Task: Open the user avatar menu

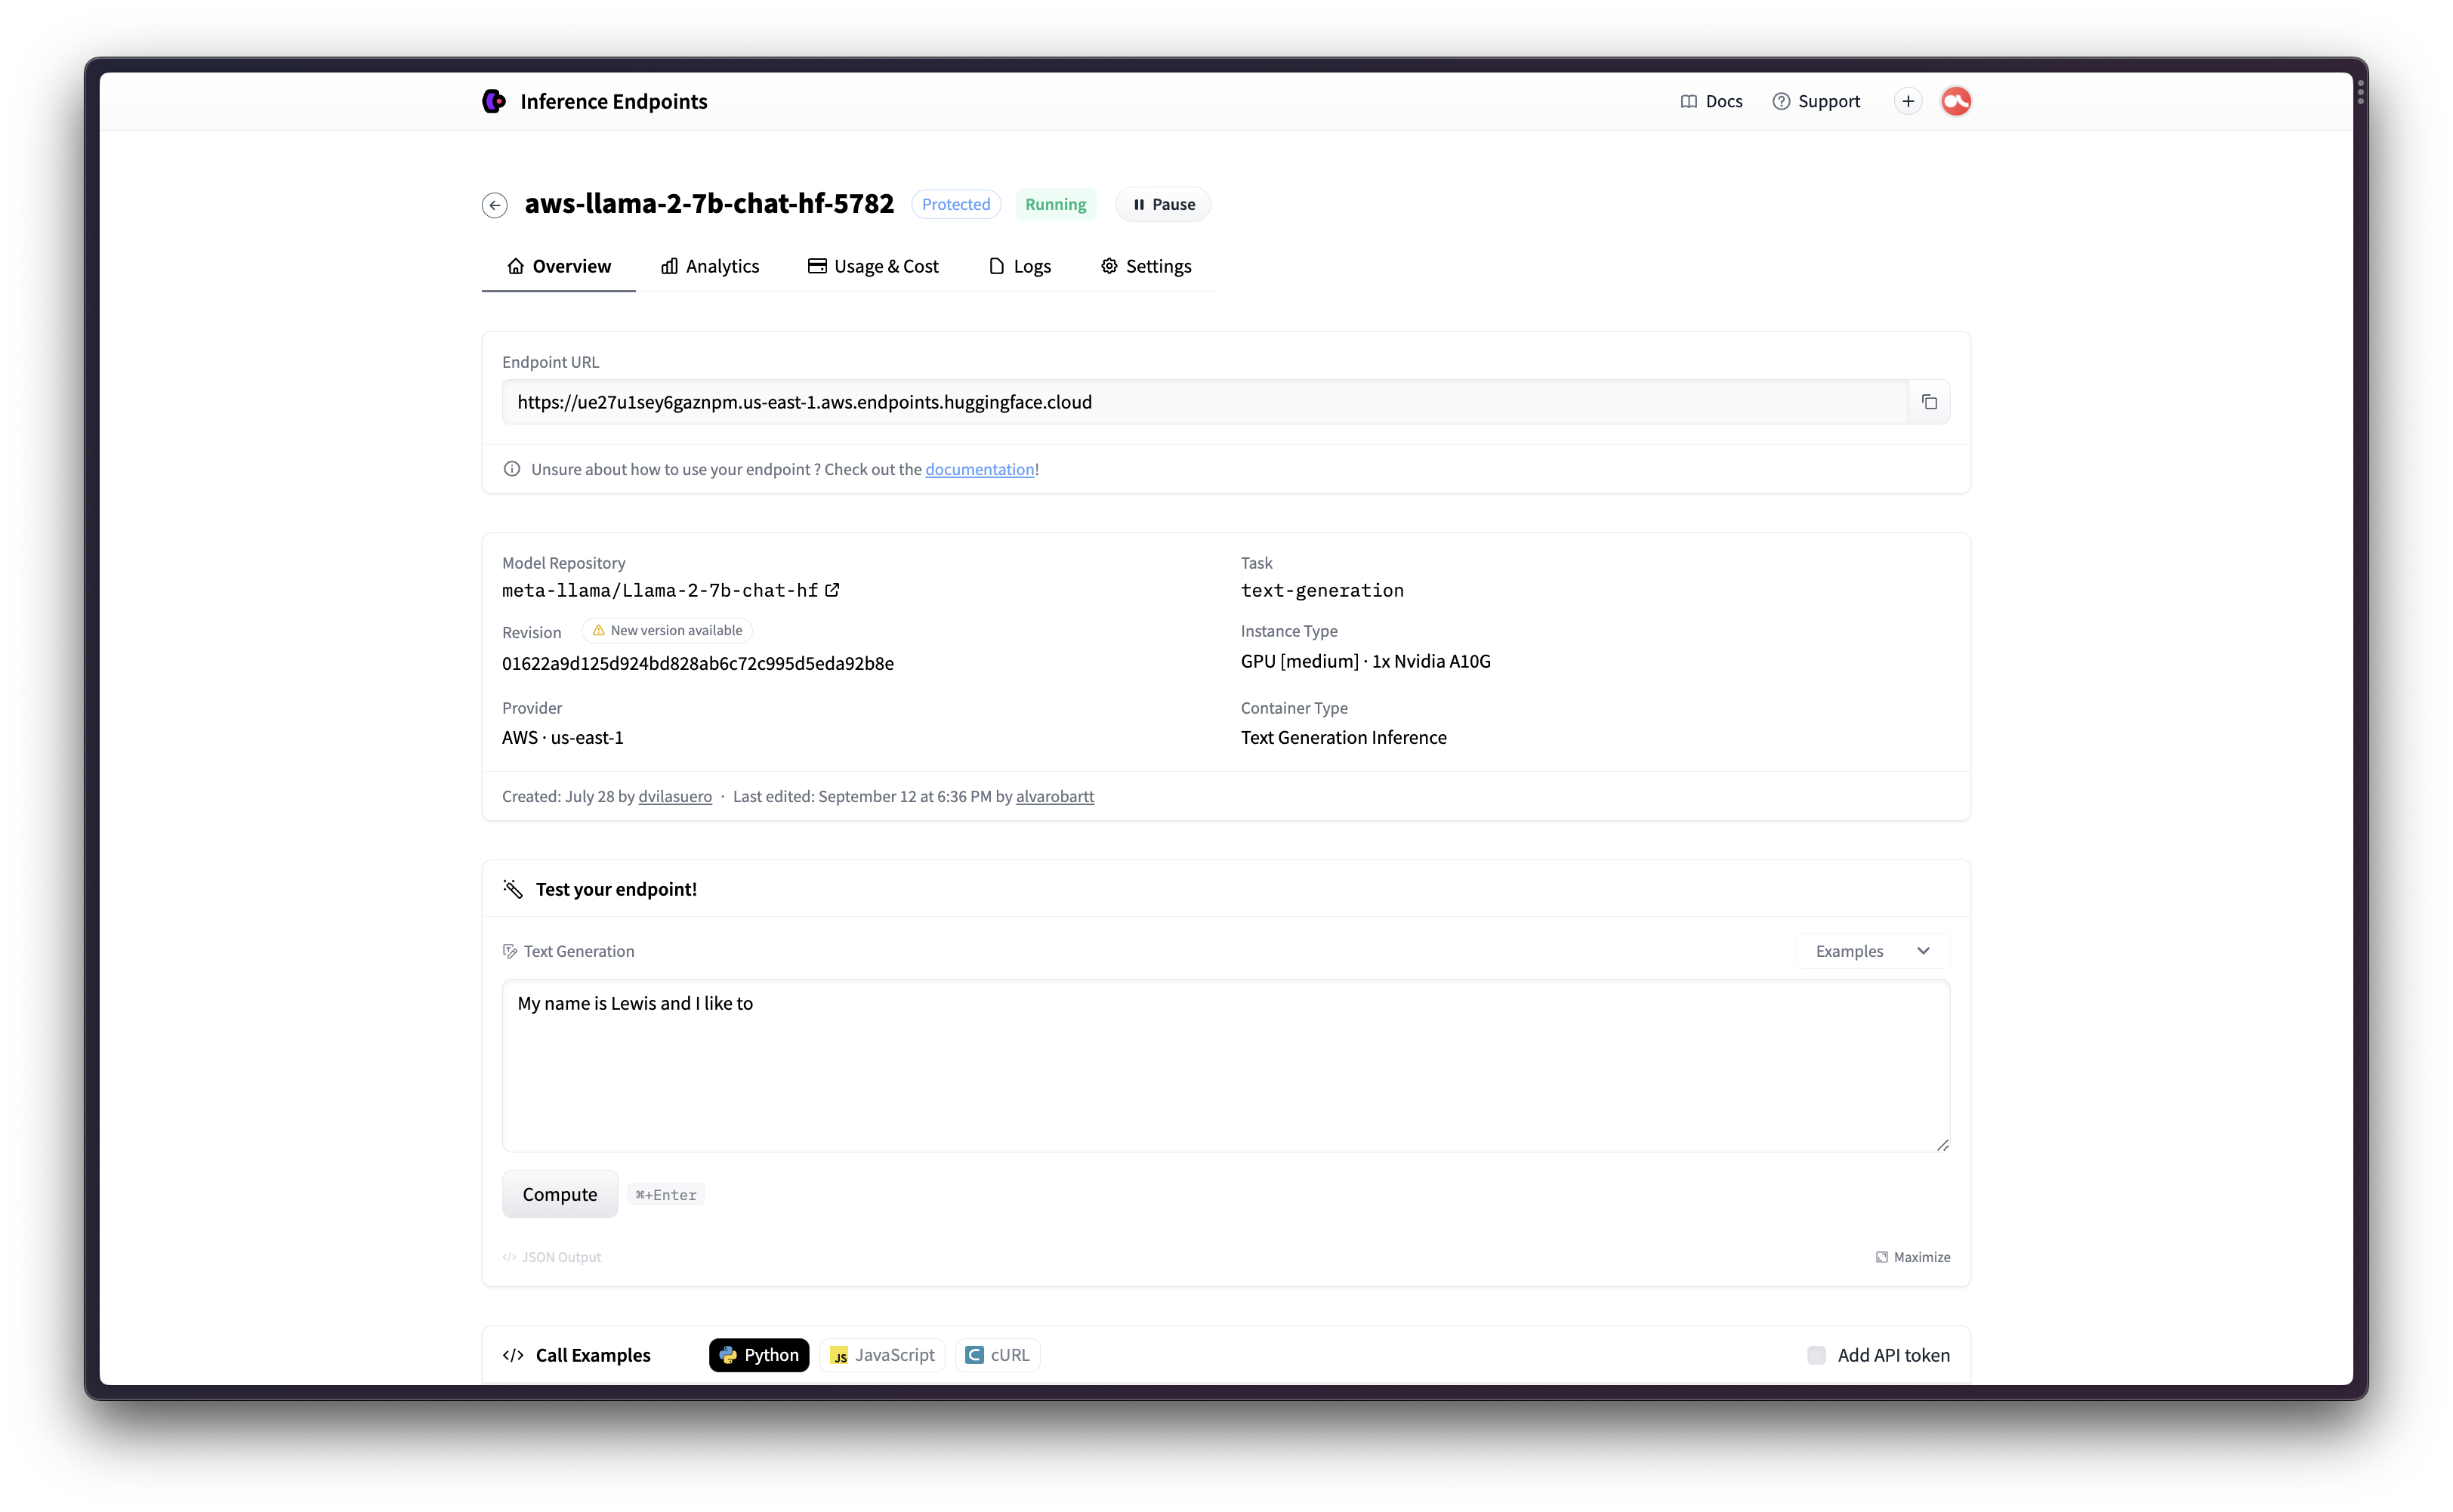Action: click(1955, 101)
